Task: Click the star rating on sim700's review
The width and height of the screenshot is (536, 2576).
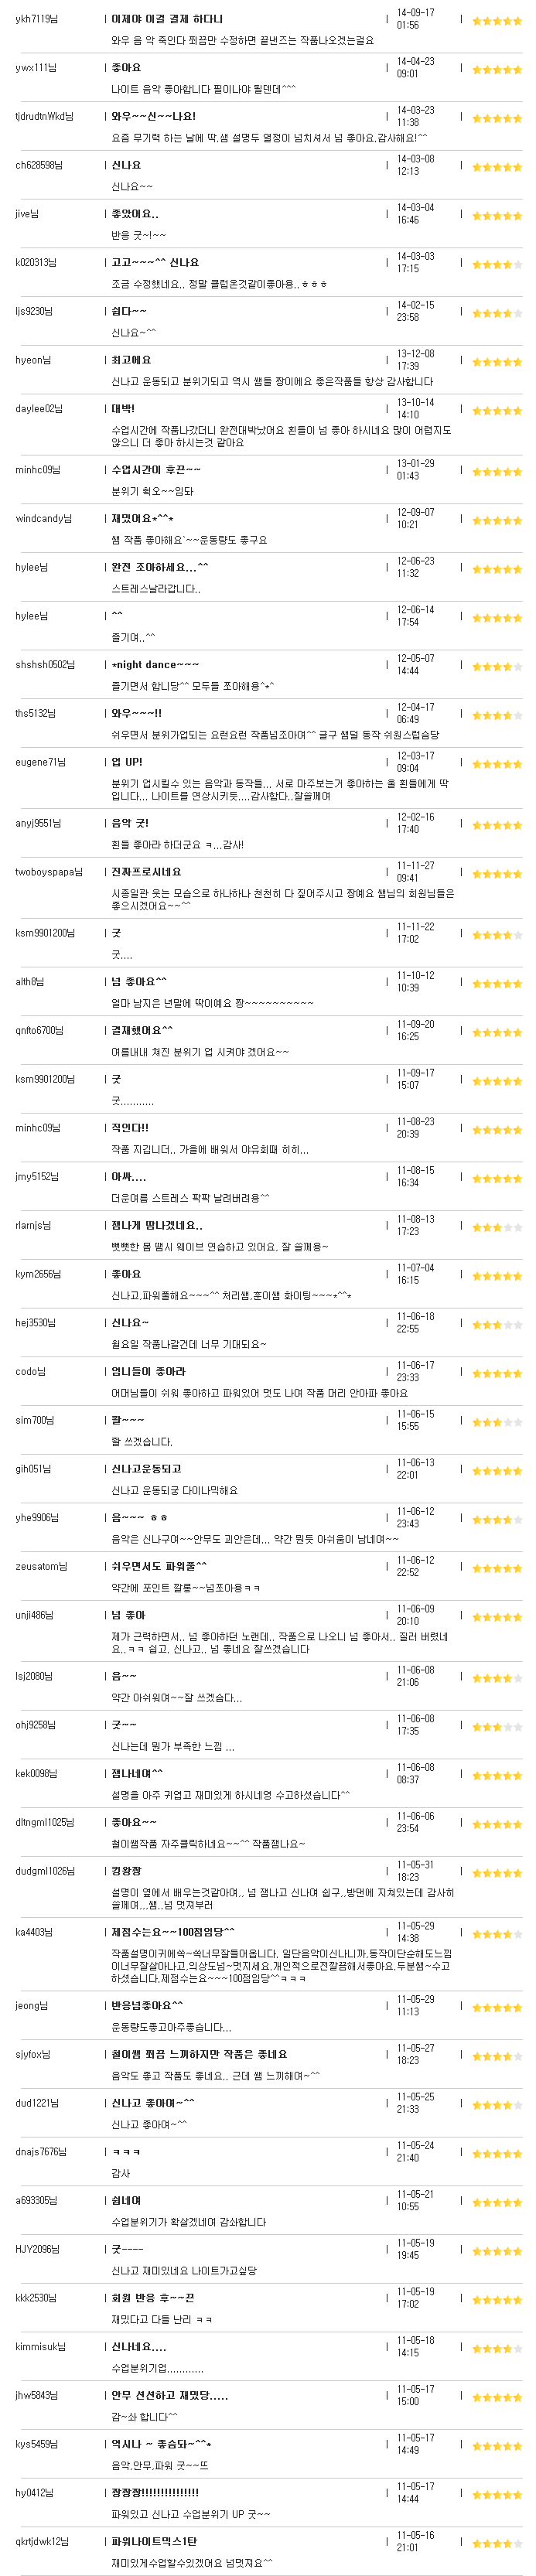Action: pyautogui.click(x=497, y=1422)
